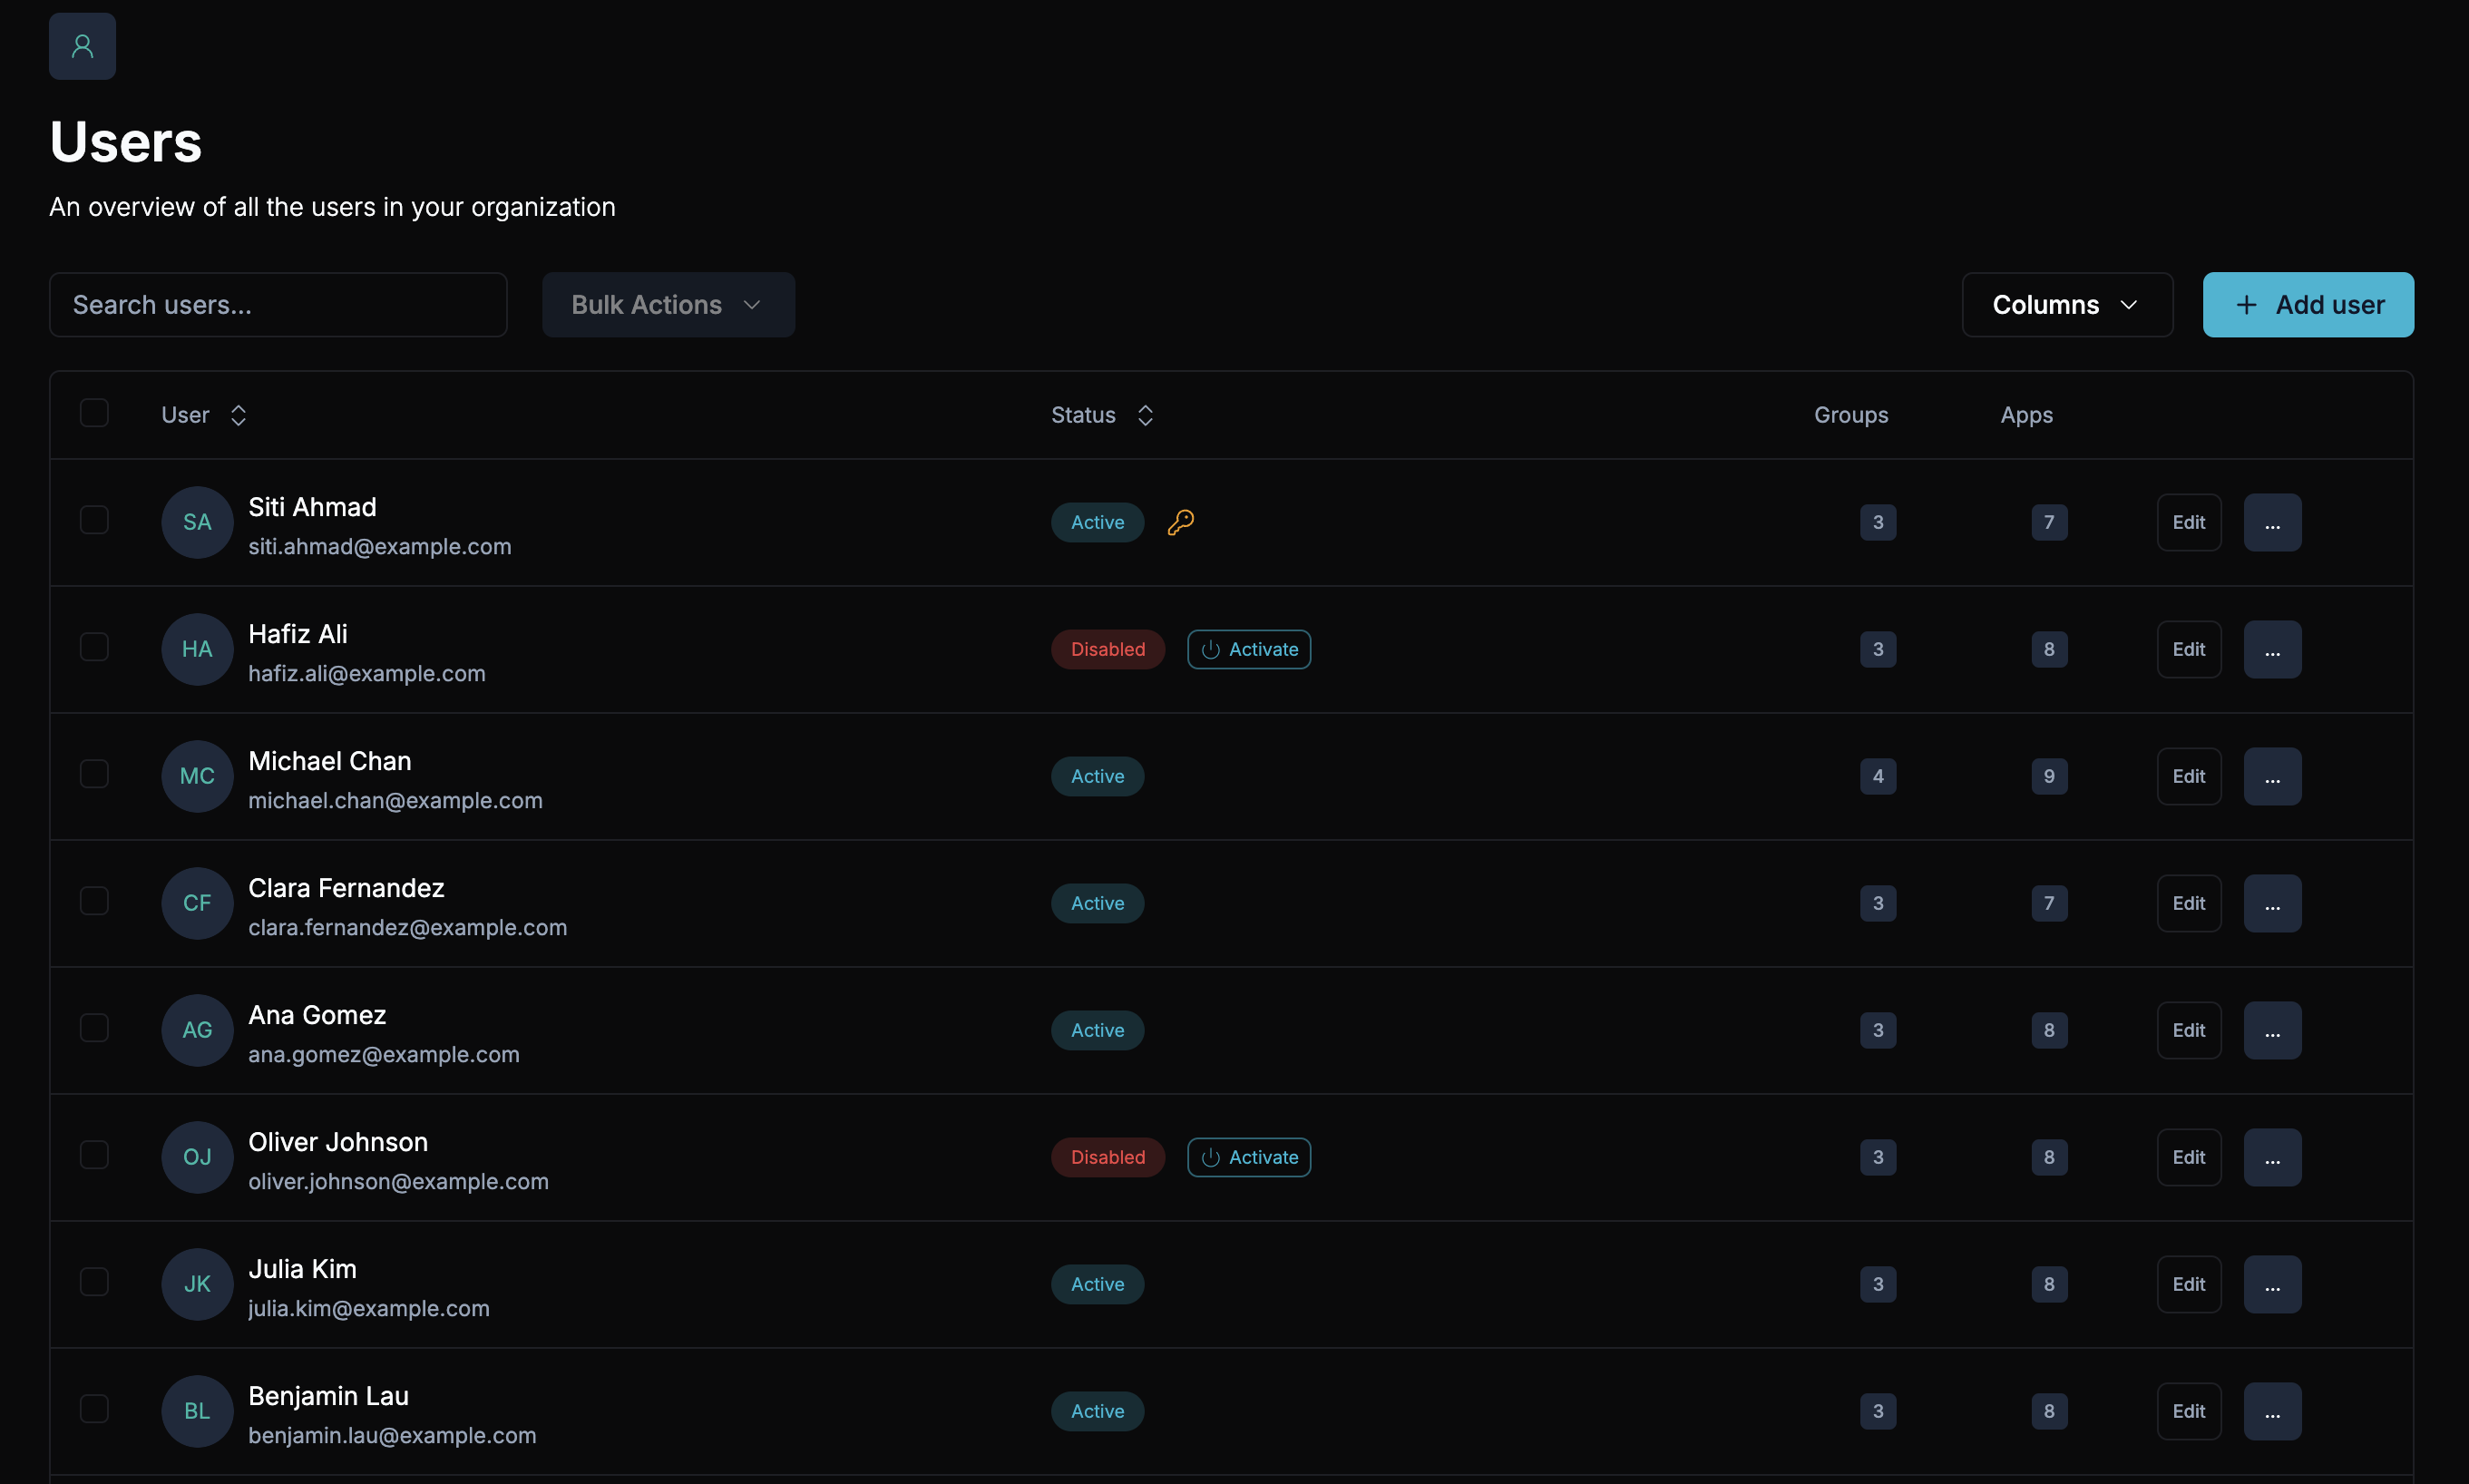Screen dimensions: 2469x1484
Task: Open the ellipsis dropdown for Benjamin Lau
Action: [x=2271, y=1411]
